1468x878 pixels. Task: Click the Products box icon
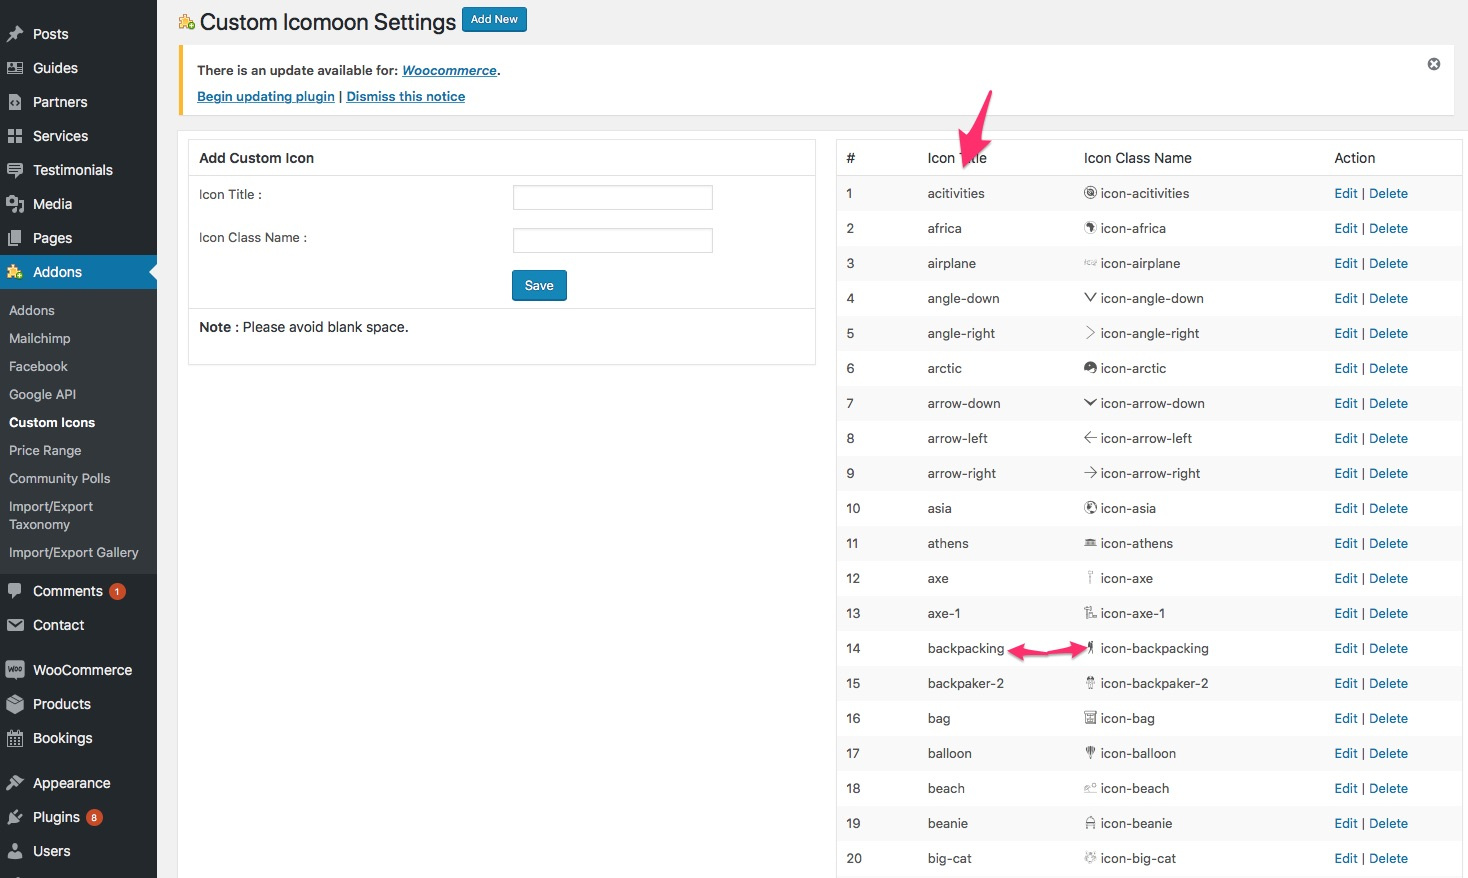click(x=15, y=704)
